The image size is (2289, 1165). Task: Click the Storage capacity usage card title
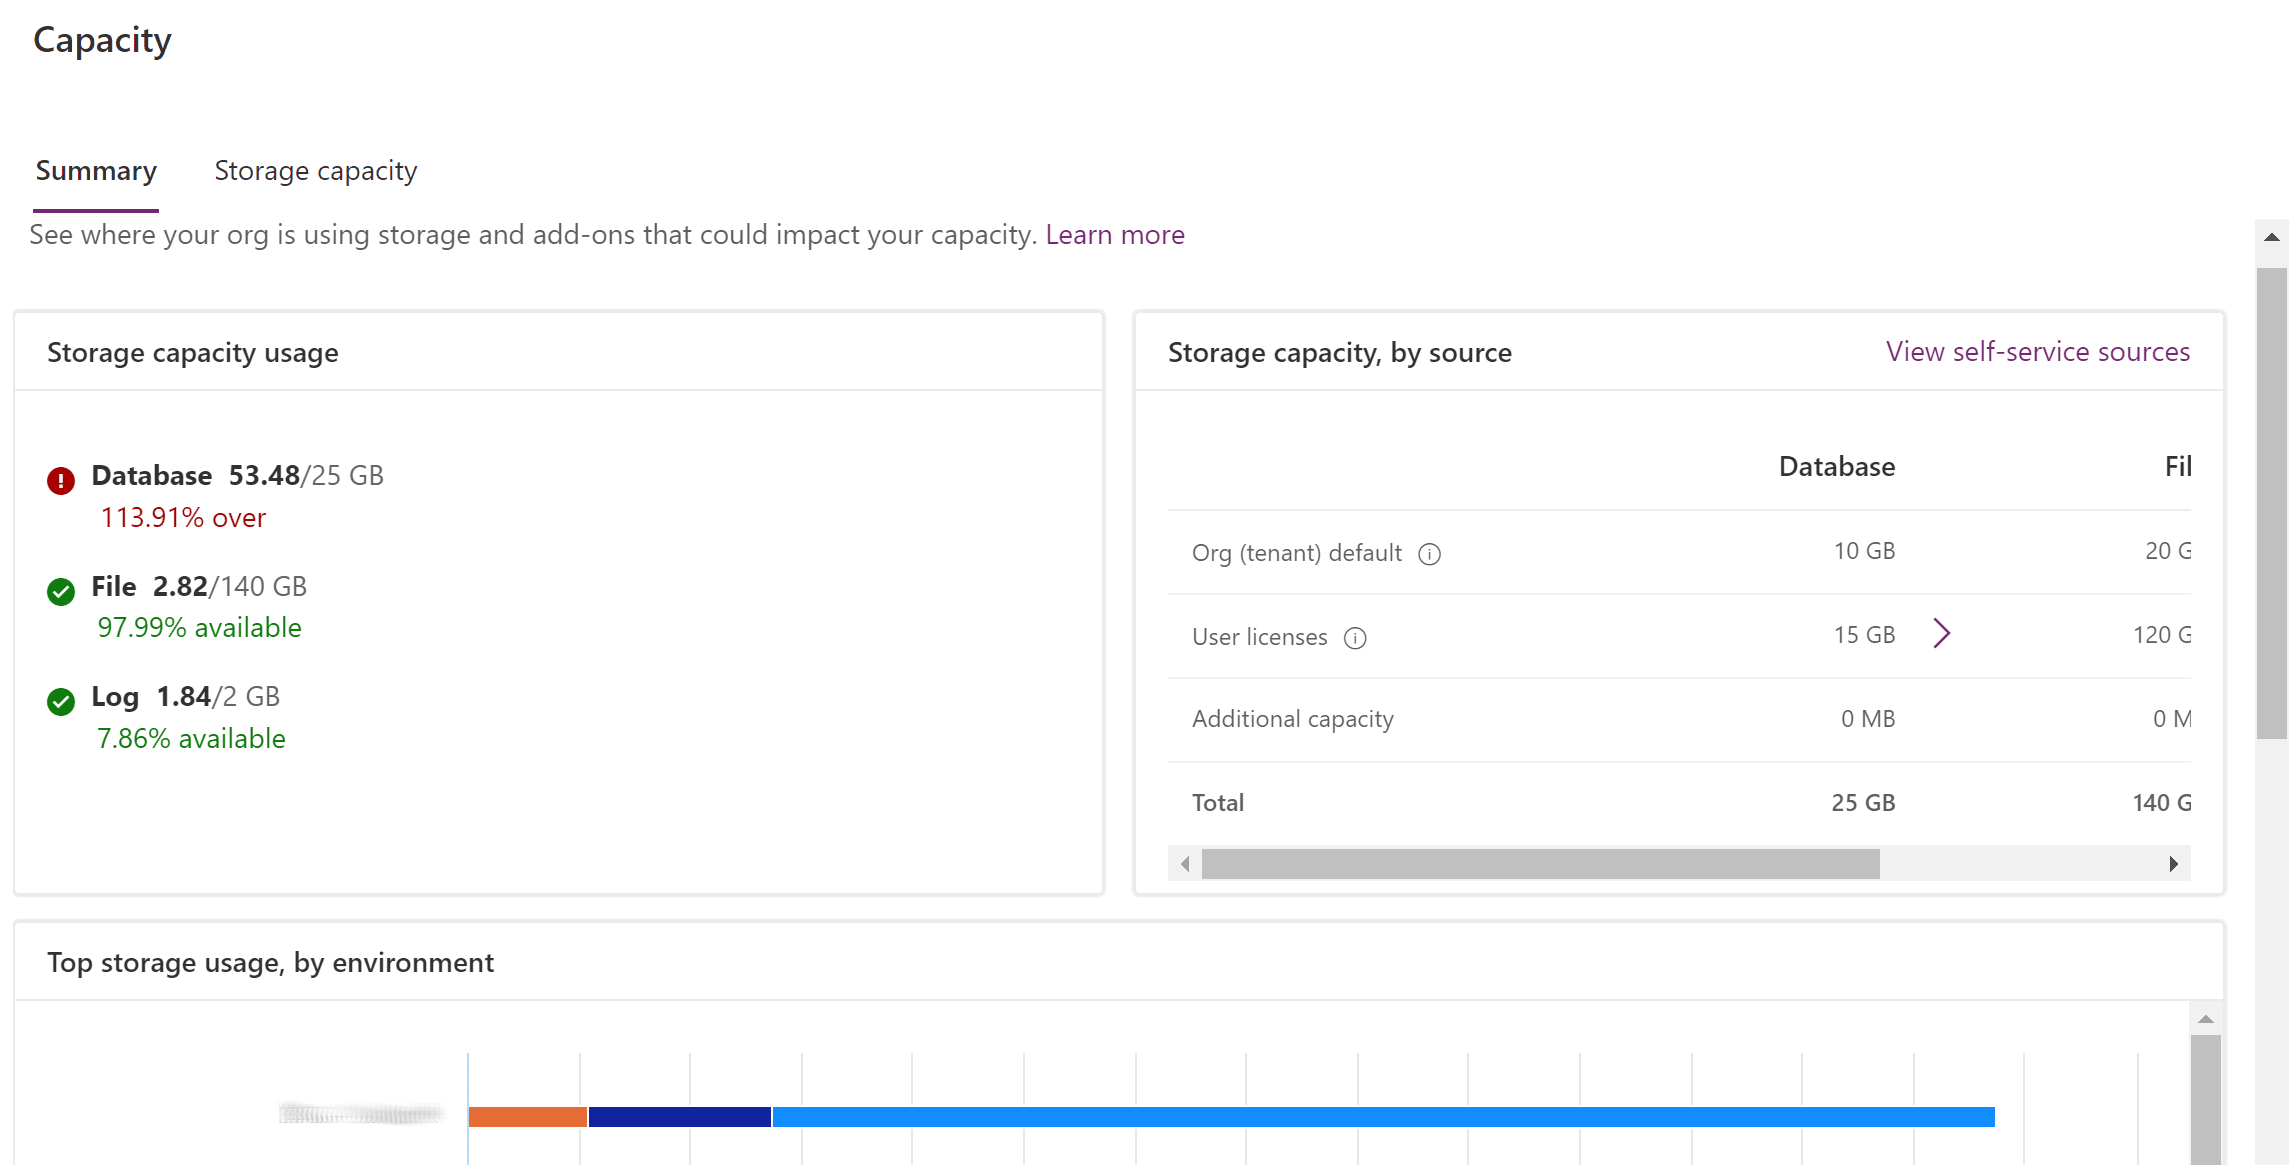coord(193,353)
